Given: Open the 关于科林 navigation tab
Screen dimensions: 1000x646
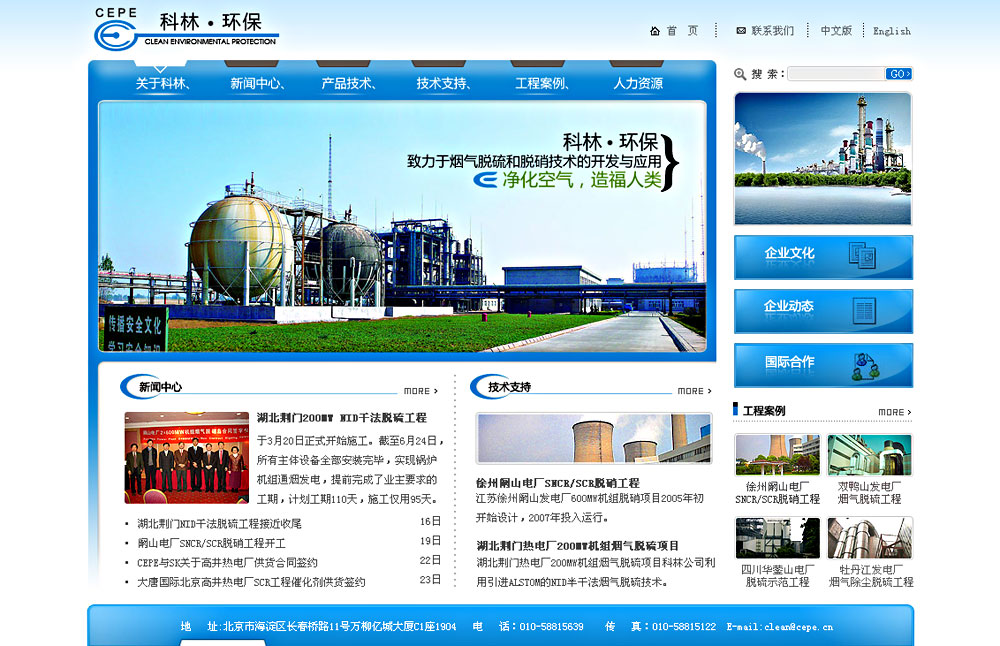Looking at the screenshot, I should [x=163, y=84].
